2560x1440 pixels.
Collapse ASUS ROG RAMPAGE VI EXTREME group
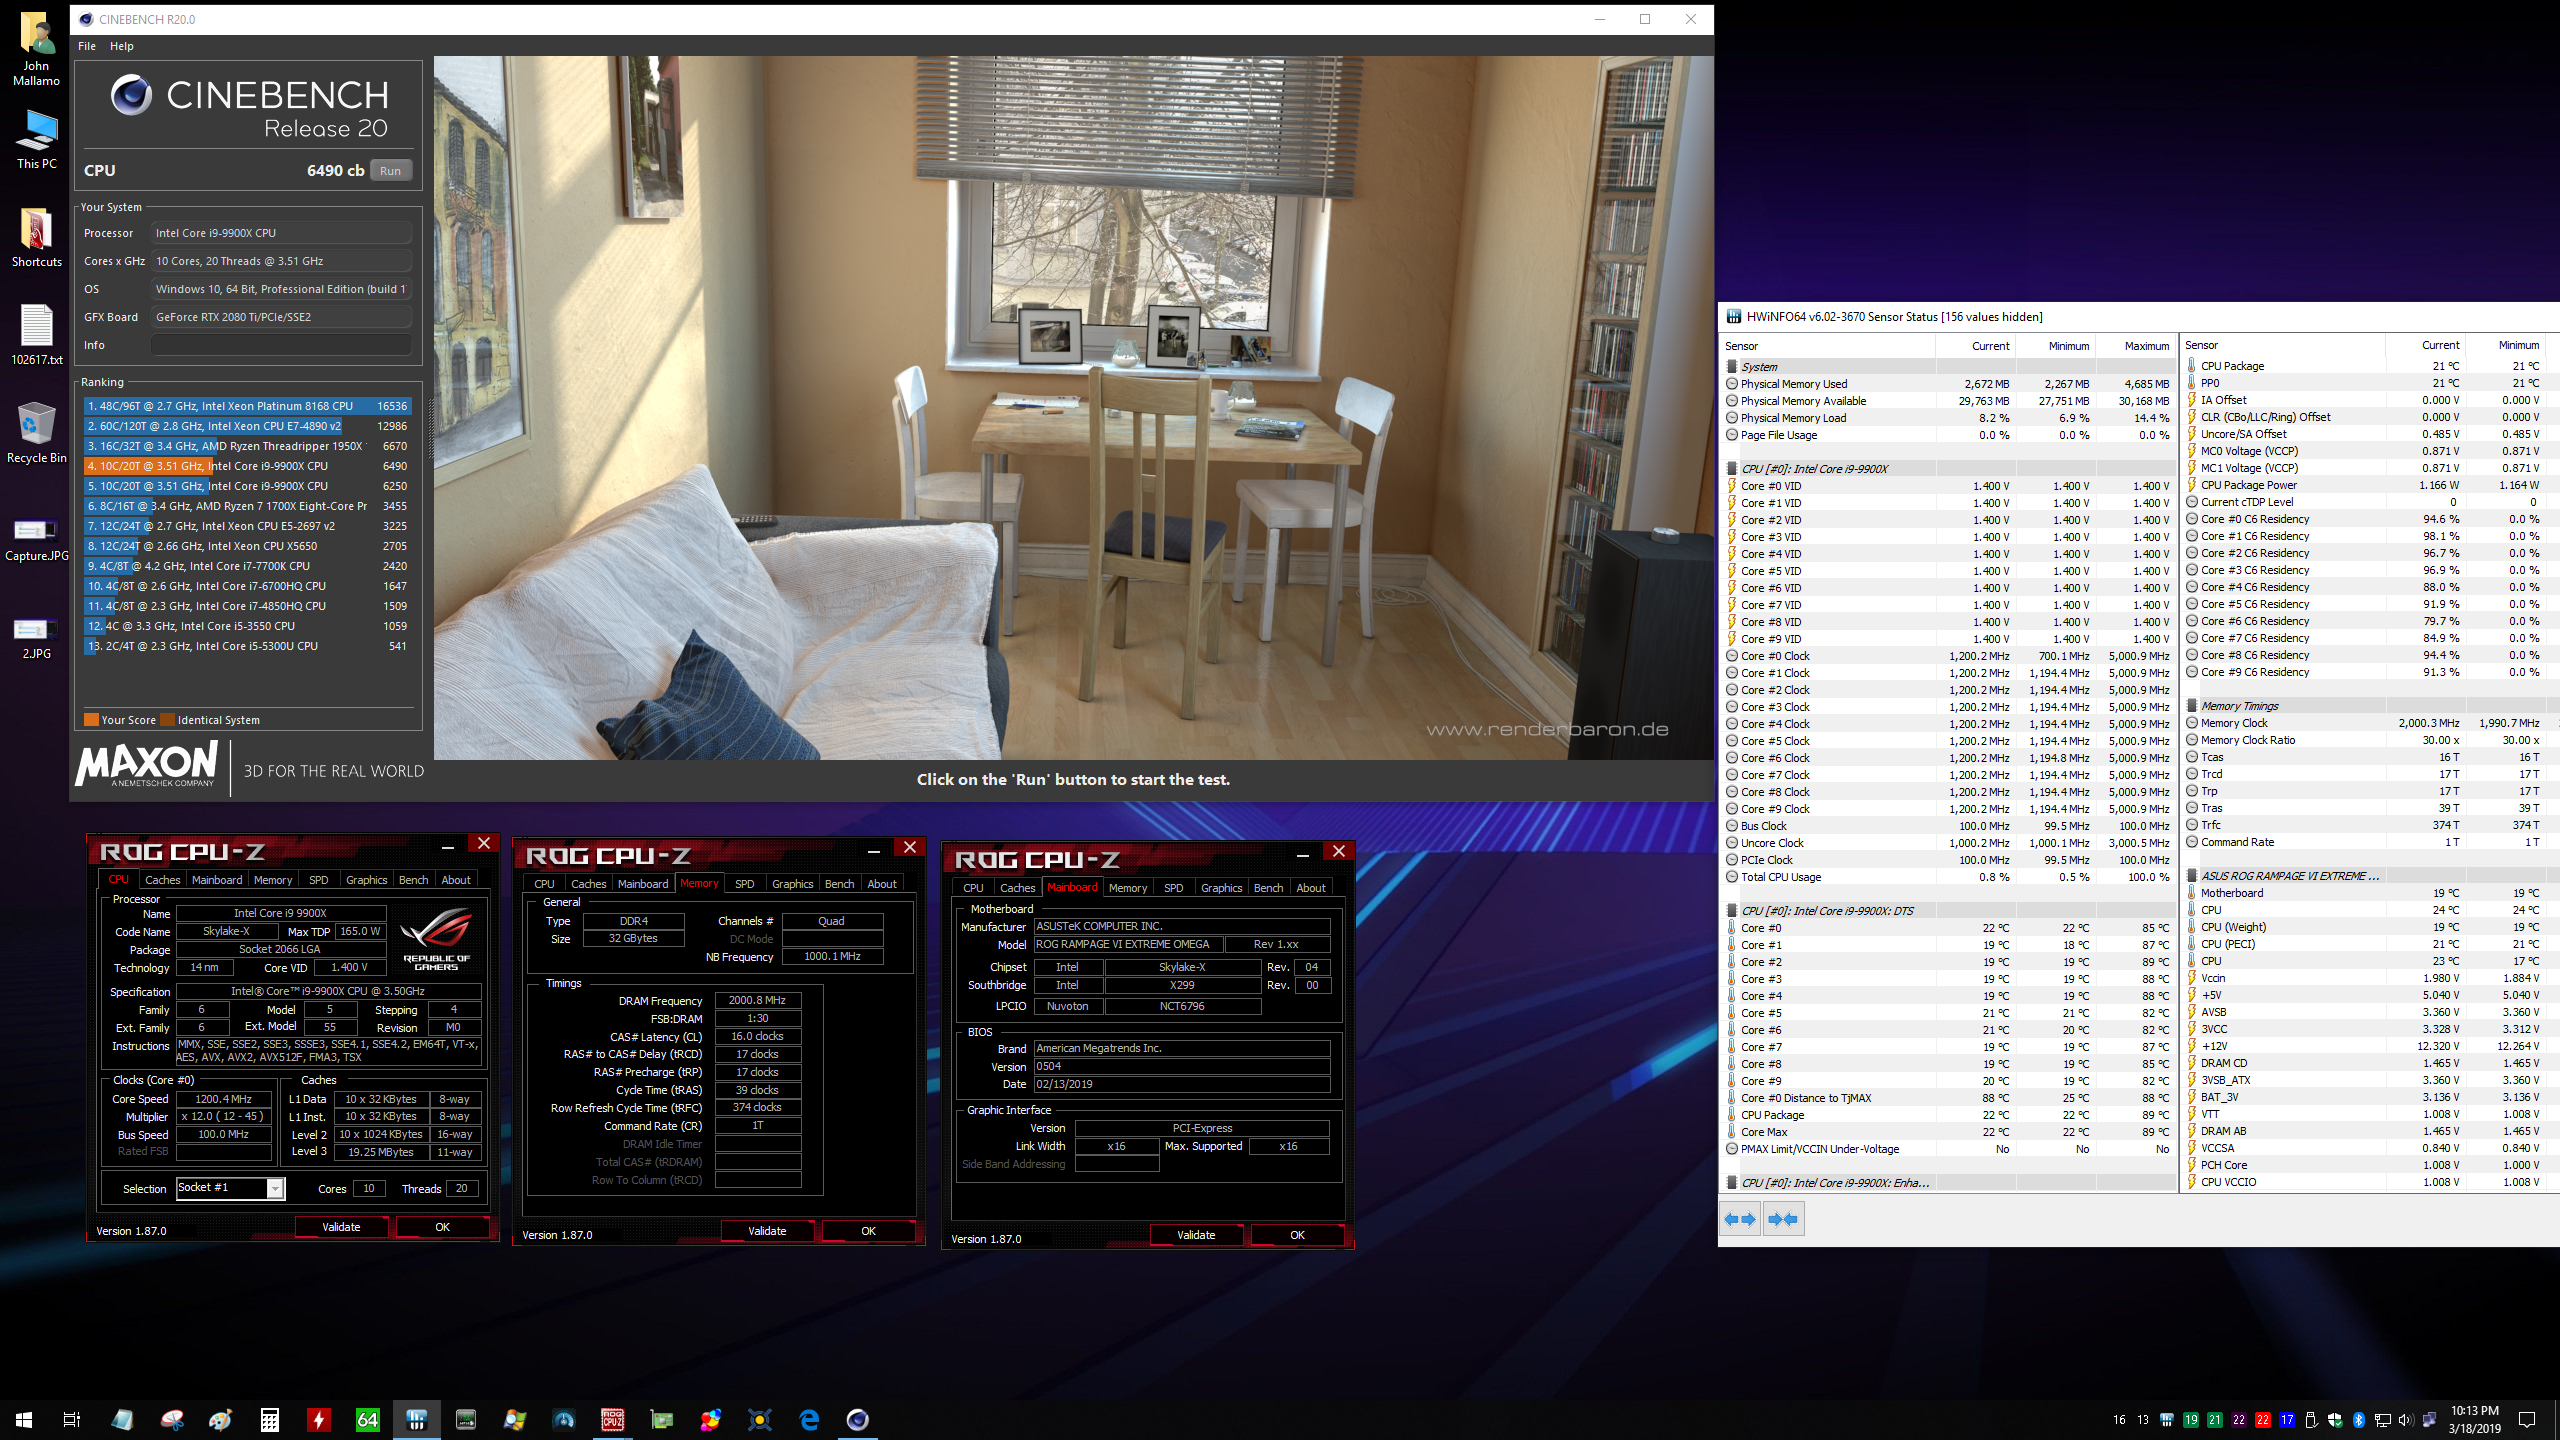pos(2192,876)
